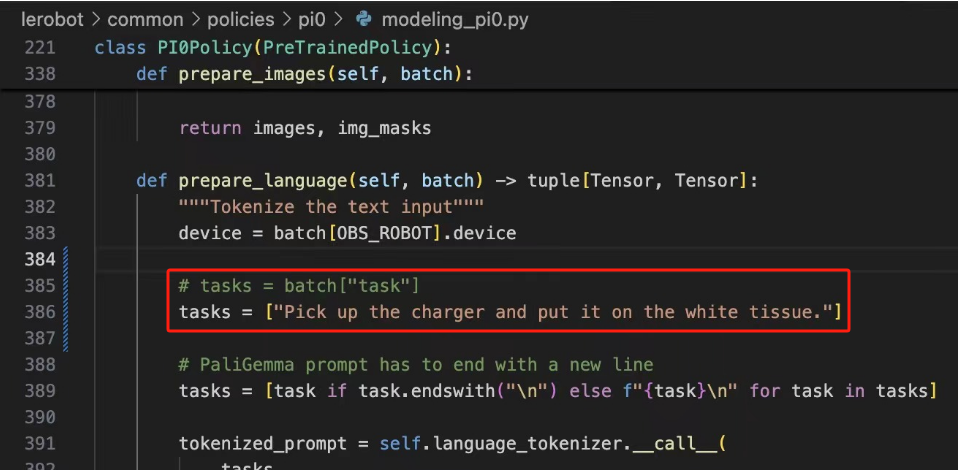Click the change indicator beside line 386
The image size is (958, 471).
(x=65, y=312)
